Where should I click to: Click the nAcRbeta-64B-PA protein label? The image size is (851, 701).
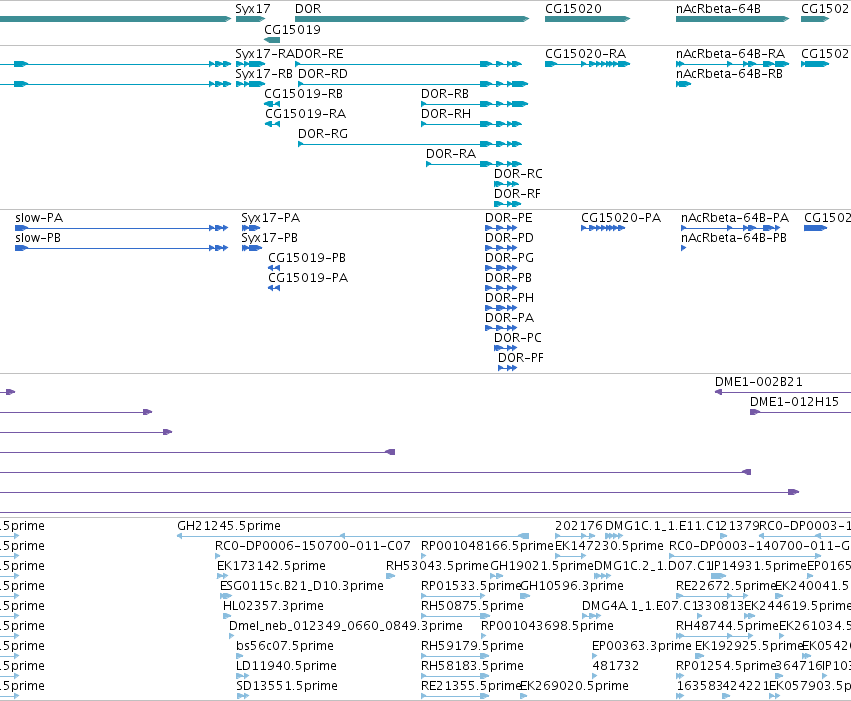pyautogui.click(x=734, y=218)
